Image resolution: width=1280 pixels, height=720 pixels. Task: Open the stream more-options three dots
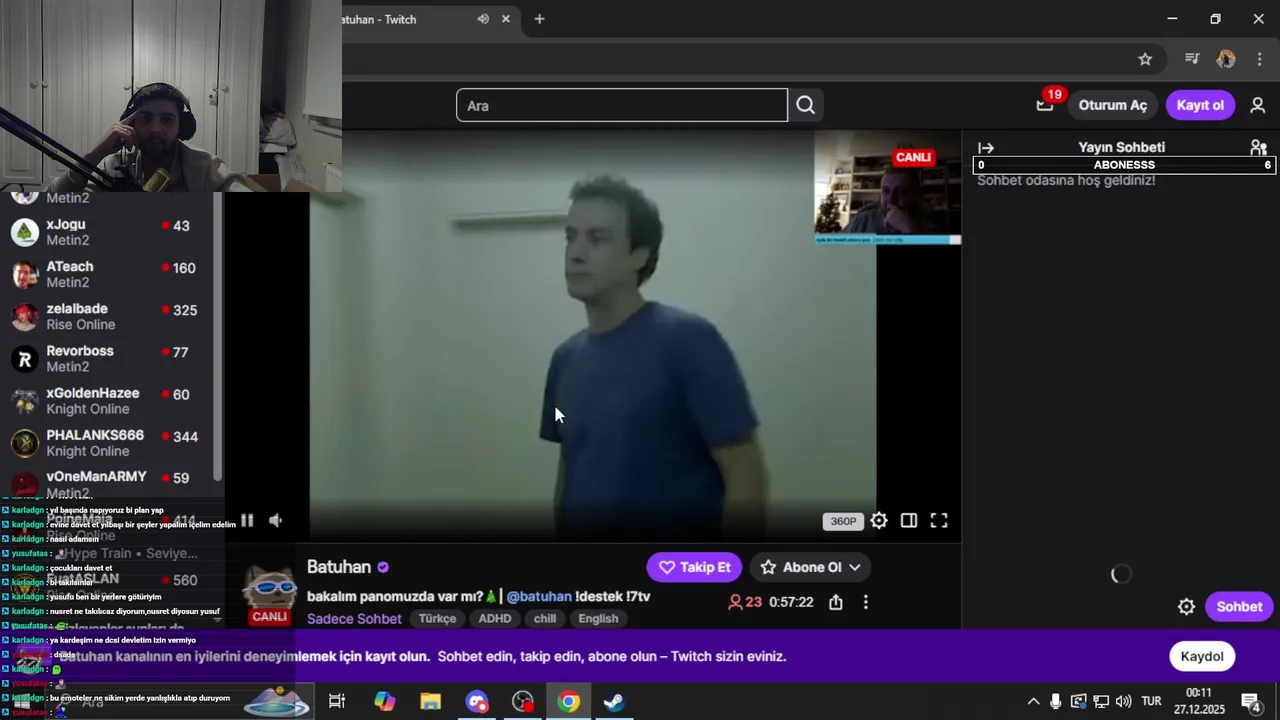(865, 602)
